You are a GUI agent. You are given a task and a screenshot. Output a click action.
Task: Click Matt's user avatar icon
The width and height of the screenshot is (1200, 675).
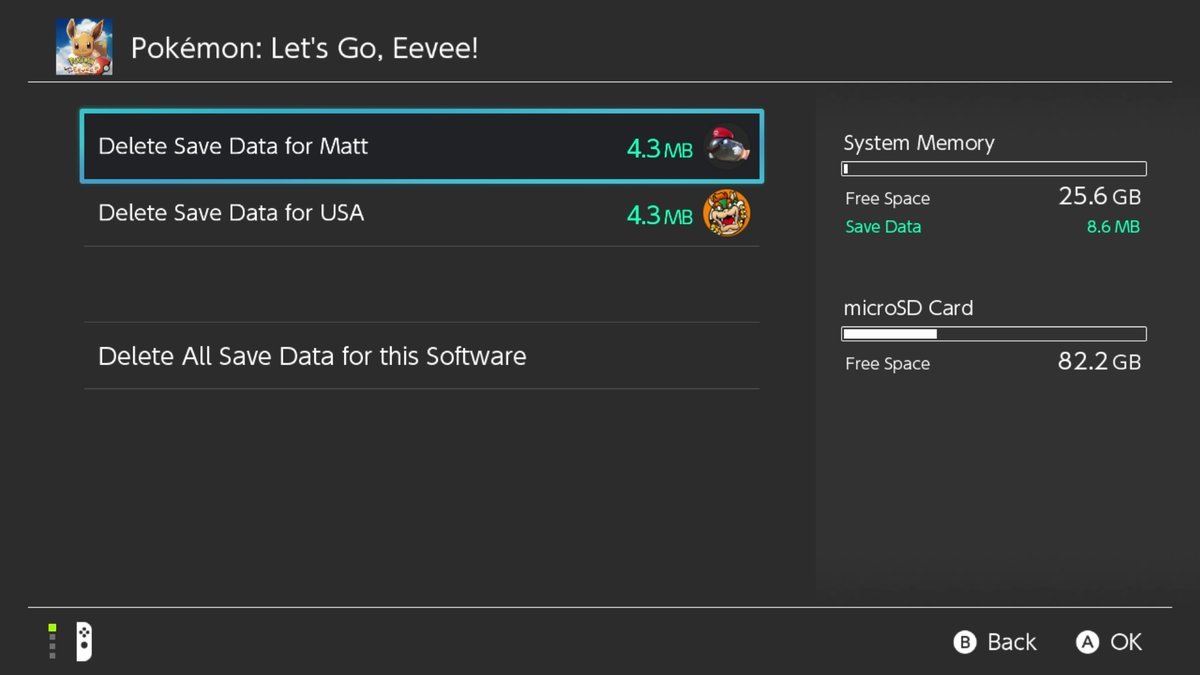[x=726, y=147]
